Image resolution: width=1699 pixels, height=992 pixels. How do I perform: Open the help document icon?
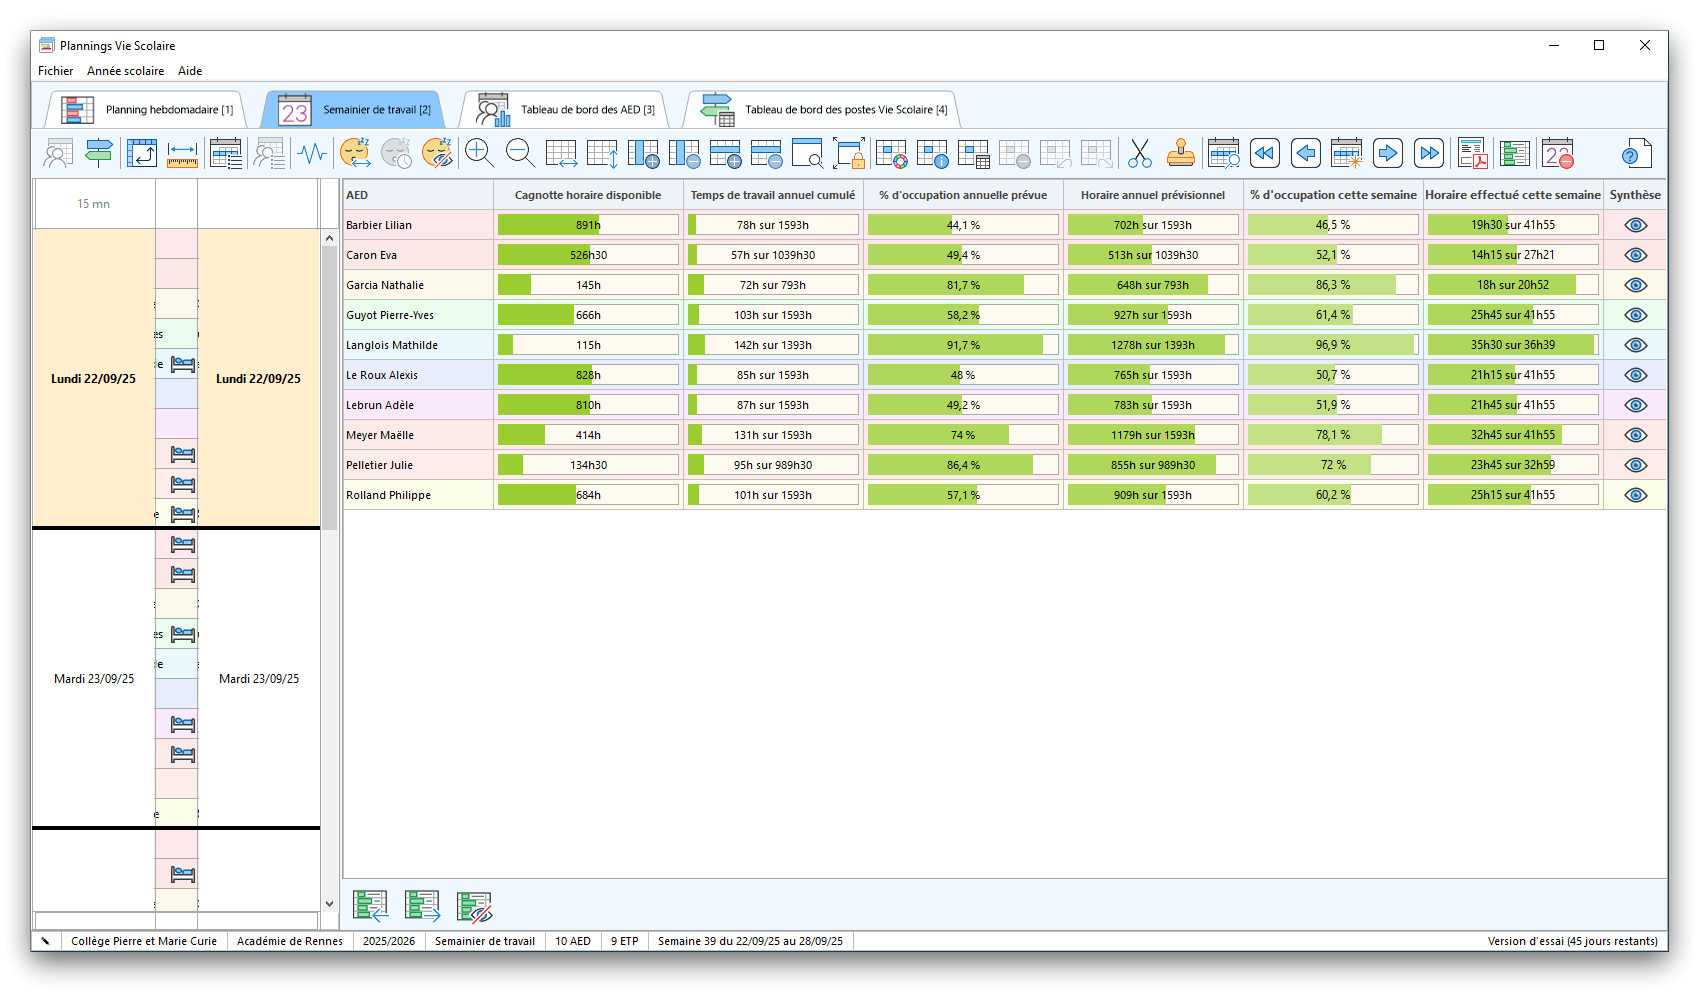1635,153
